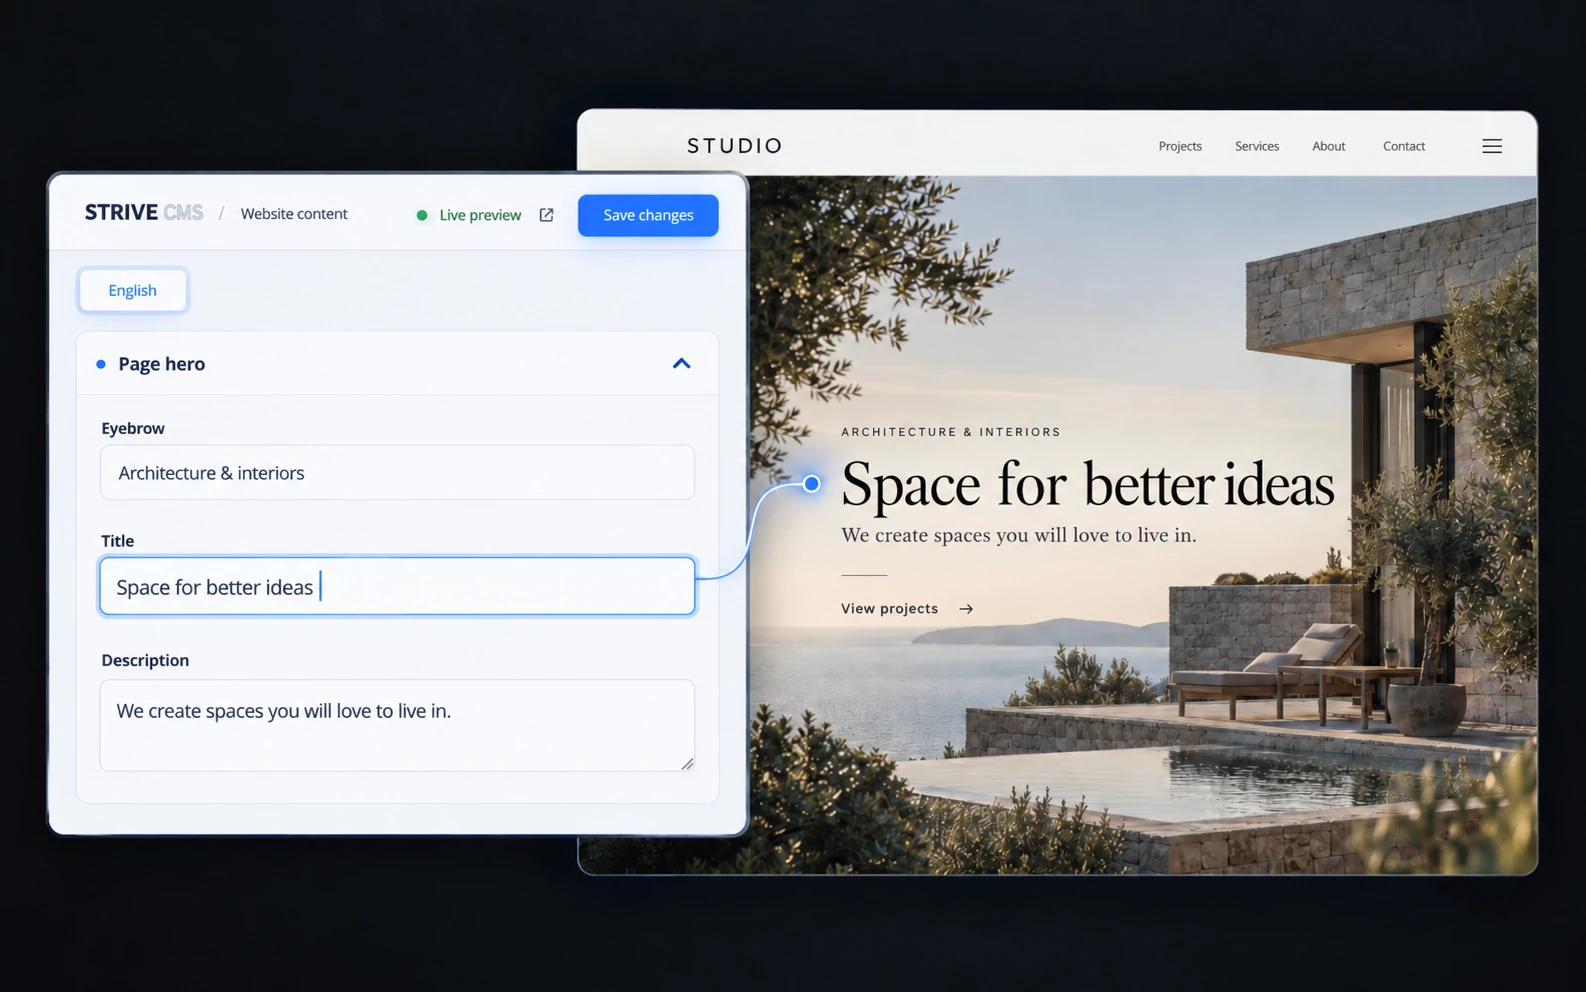Open Projects in the Studio nav
1586x992 pixels.
[x=1180, y=146]
